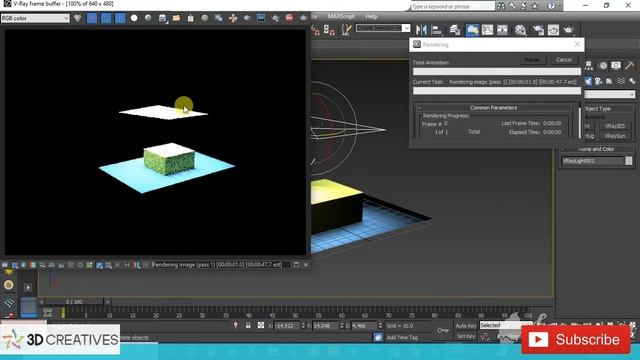Viewport: 640px width, 360px height.
Task: Toggle the selection lock icon
Action: click(x=248, y=325)
